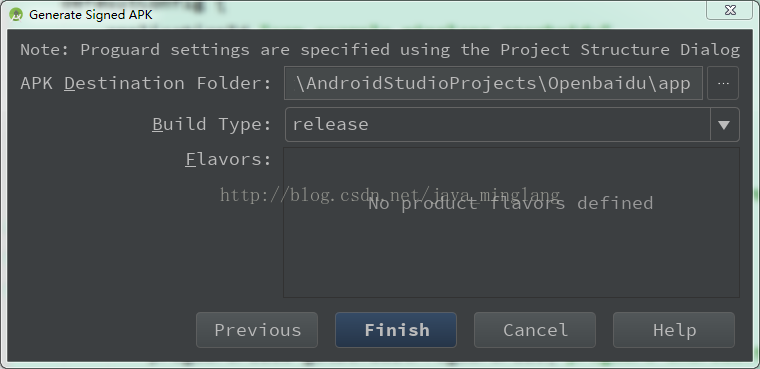Click the blog.csdn.net watermark URL
The height and width of the screenshot is (369, 760).
point(390,195)
